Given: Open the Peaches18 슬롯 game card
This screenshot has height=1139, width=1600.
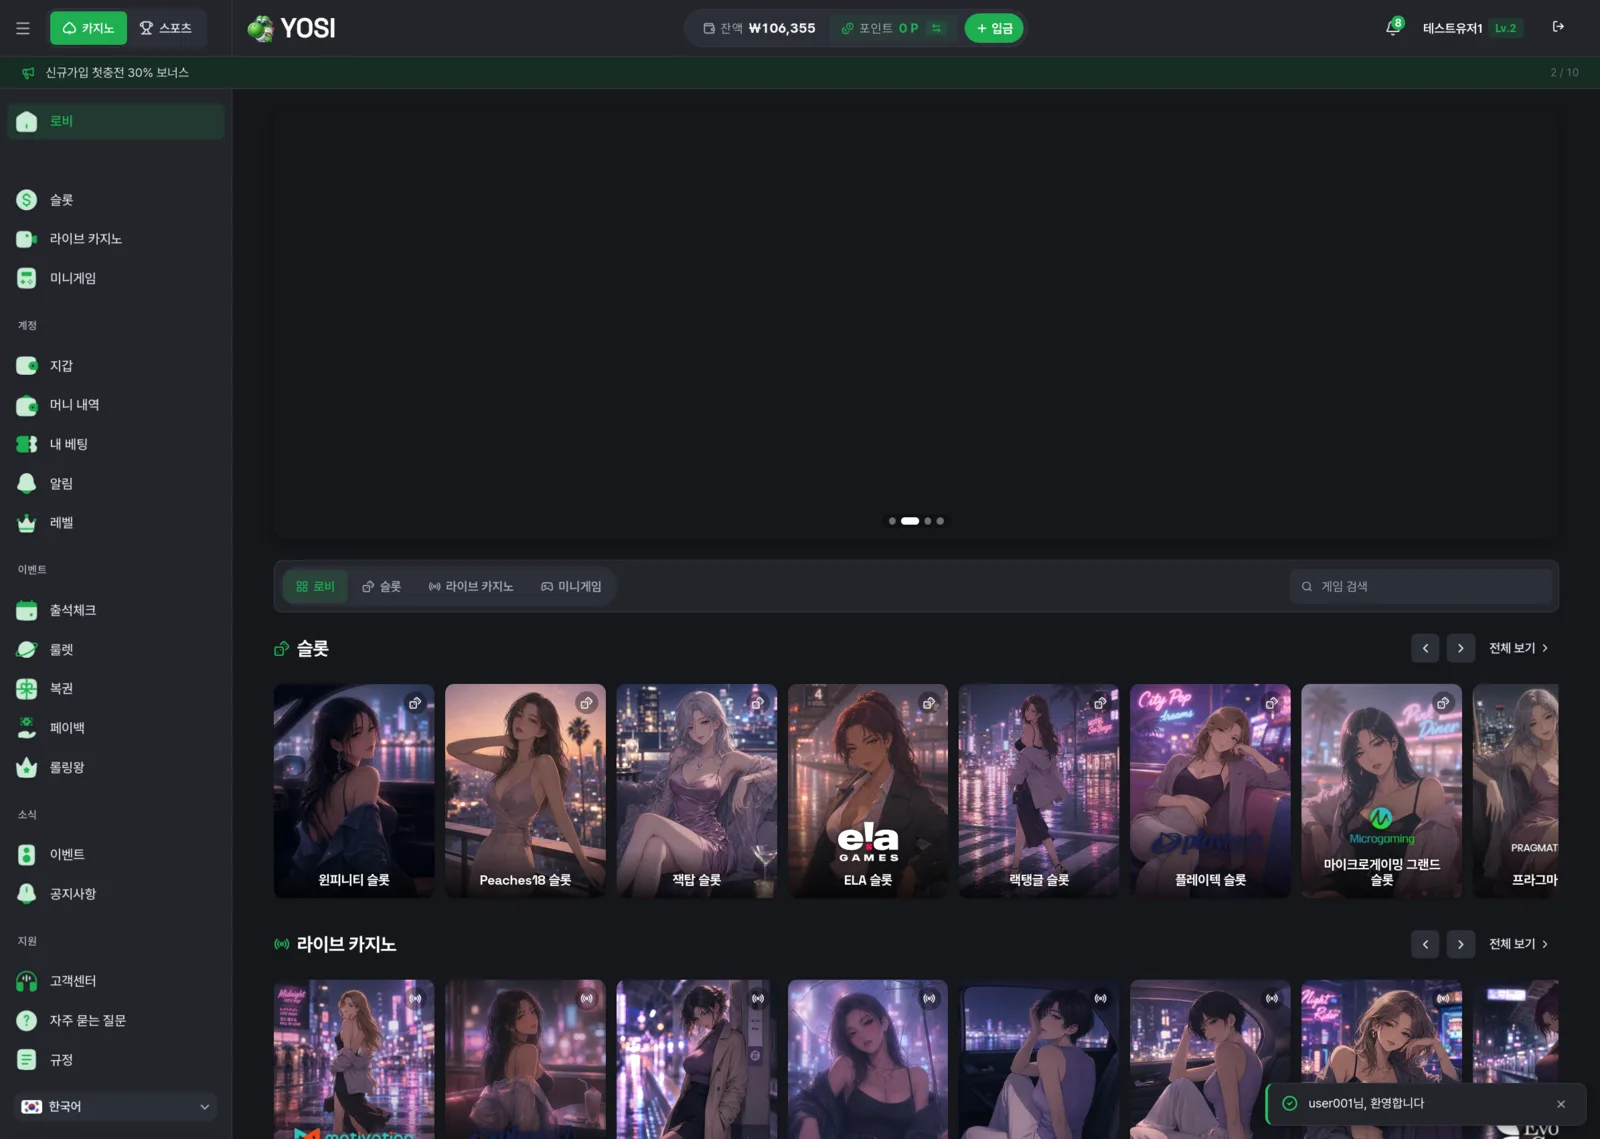Looking at the screenshot, I should point(525,791).
